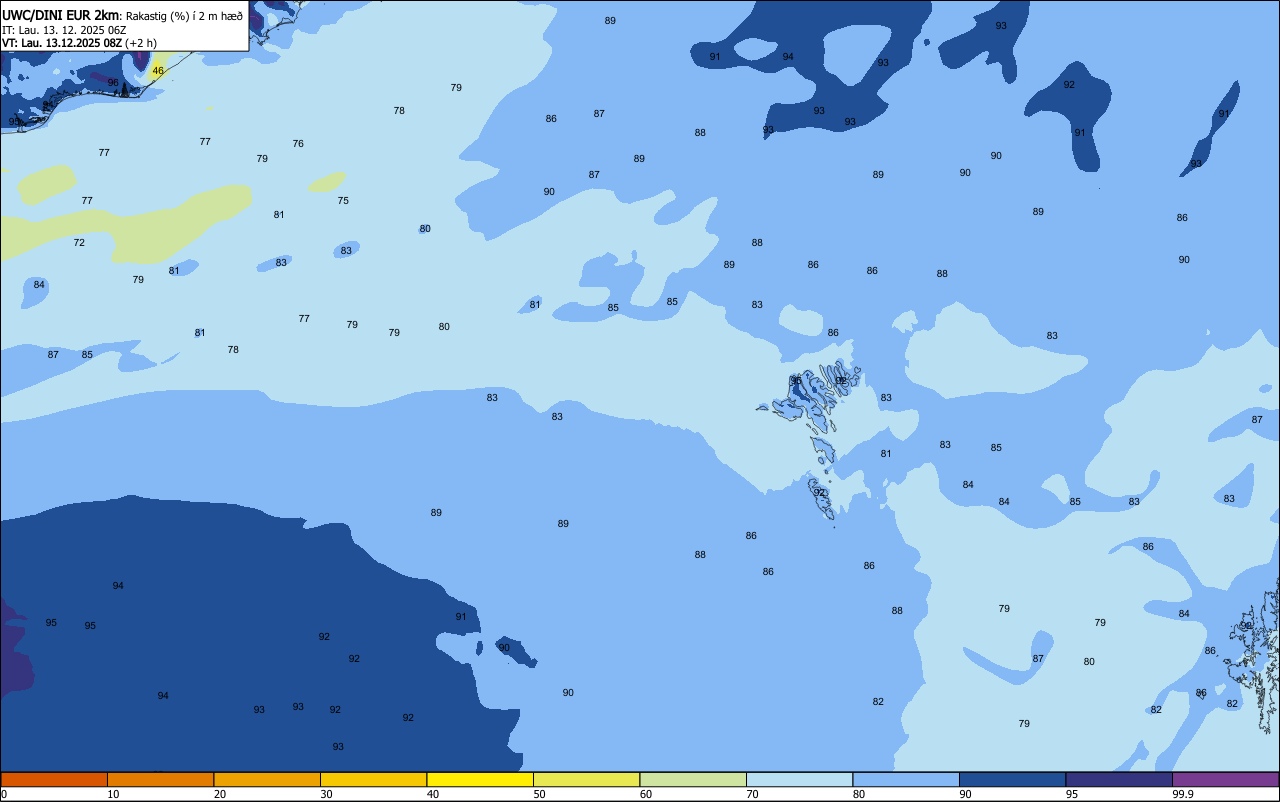The image size is (1280, 802).
Task: Click the legend scale label '99.9'
Action: click(1183, 794)
